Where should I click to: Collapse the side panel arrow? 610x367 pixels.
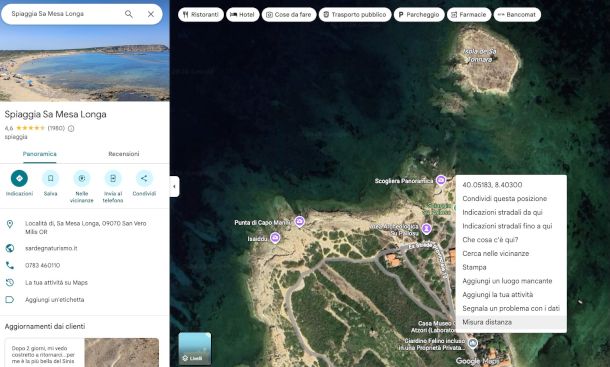pos(174,186)
